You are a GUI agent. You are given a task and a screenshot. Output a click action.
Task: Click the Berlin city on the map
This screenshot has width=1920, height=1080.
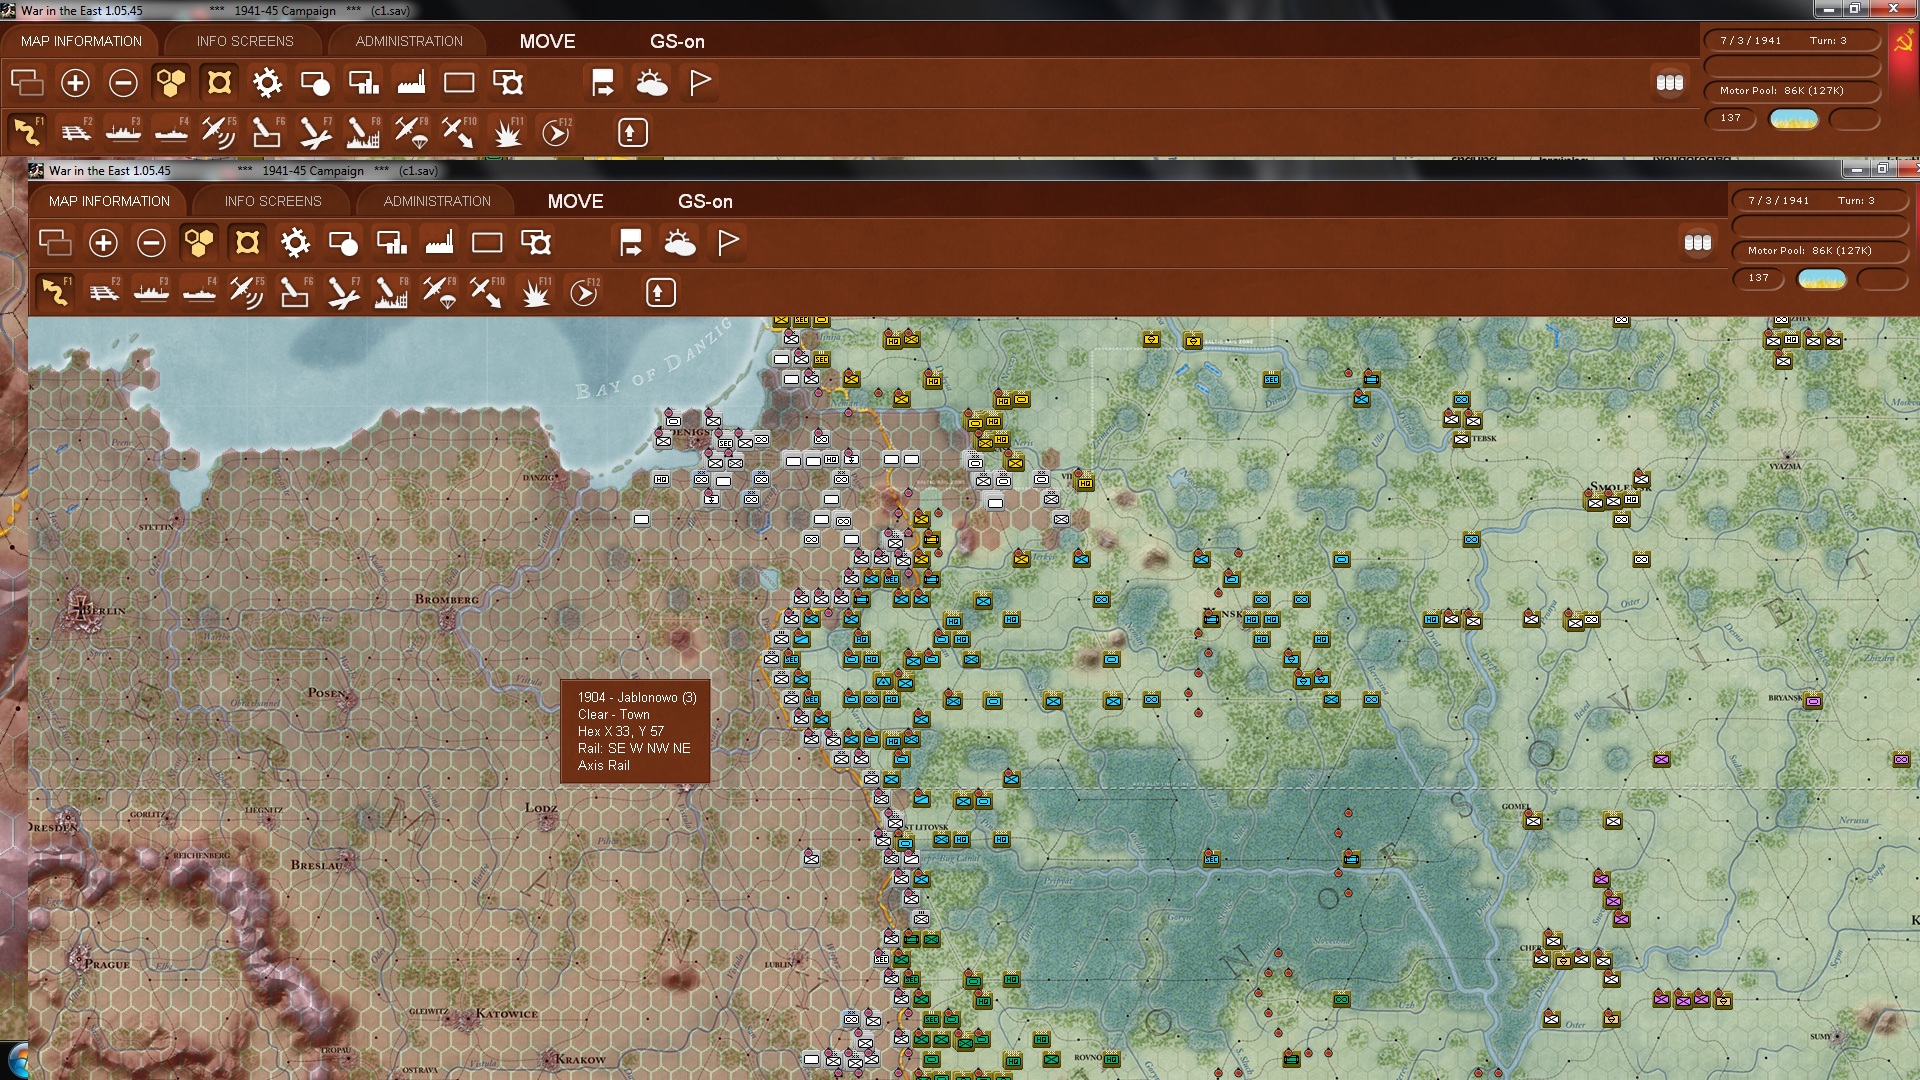(80, 611)
